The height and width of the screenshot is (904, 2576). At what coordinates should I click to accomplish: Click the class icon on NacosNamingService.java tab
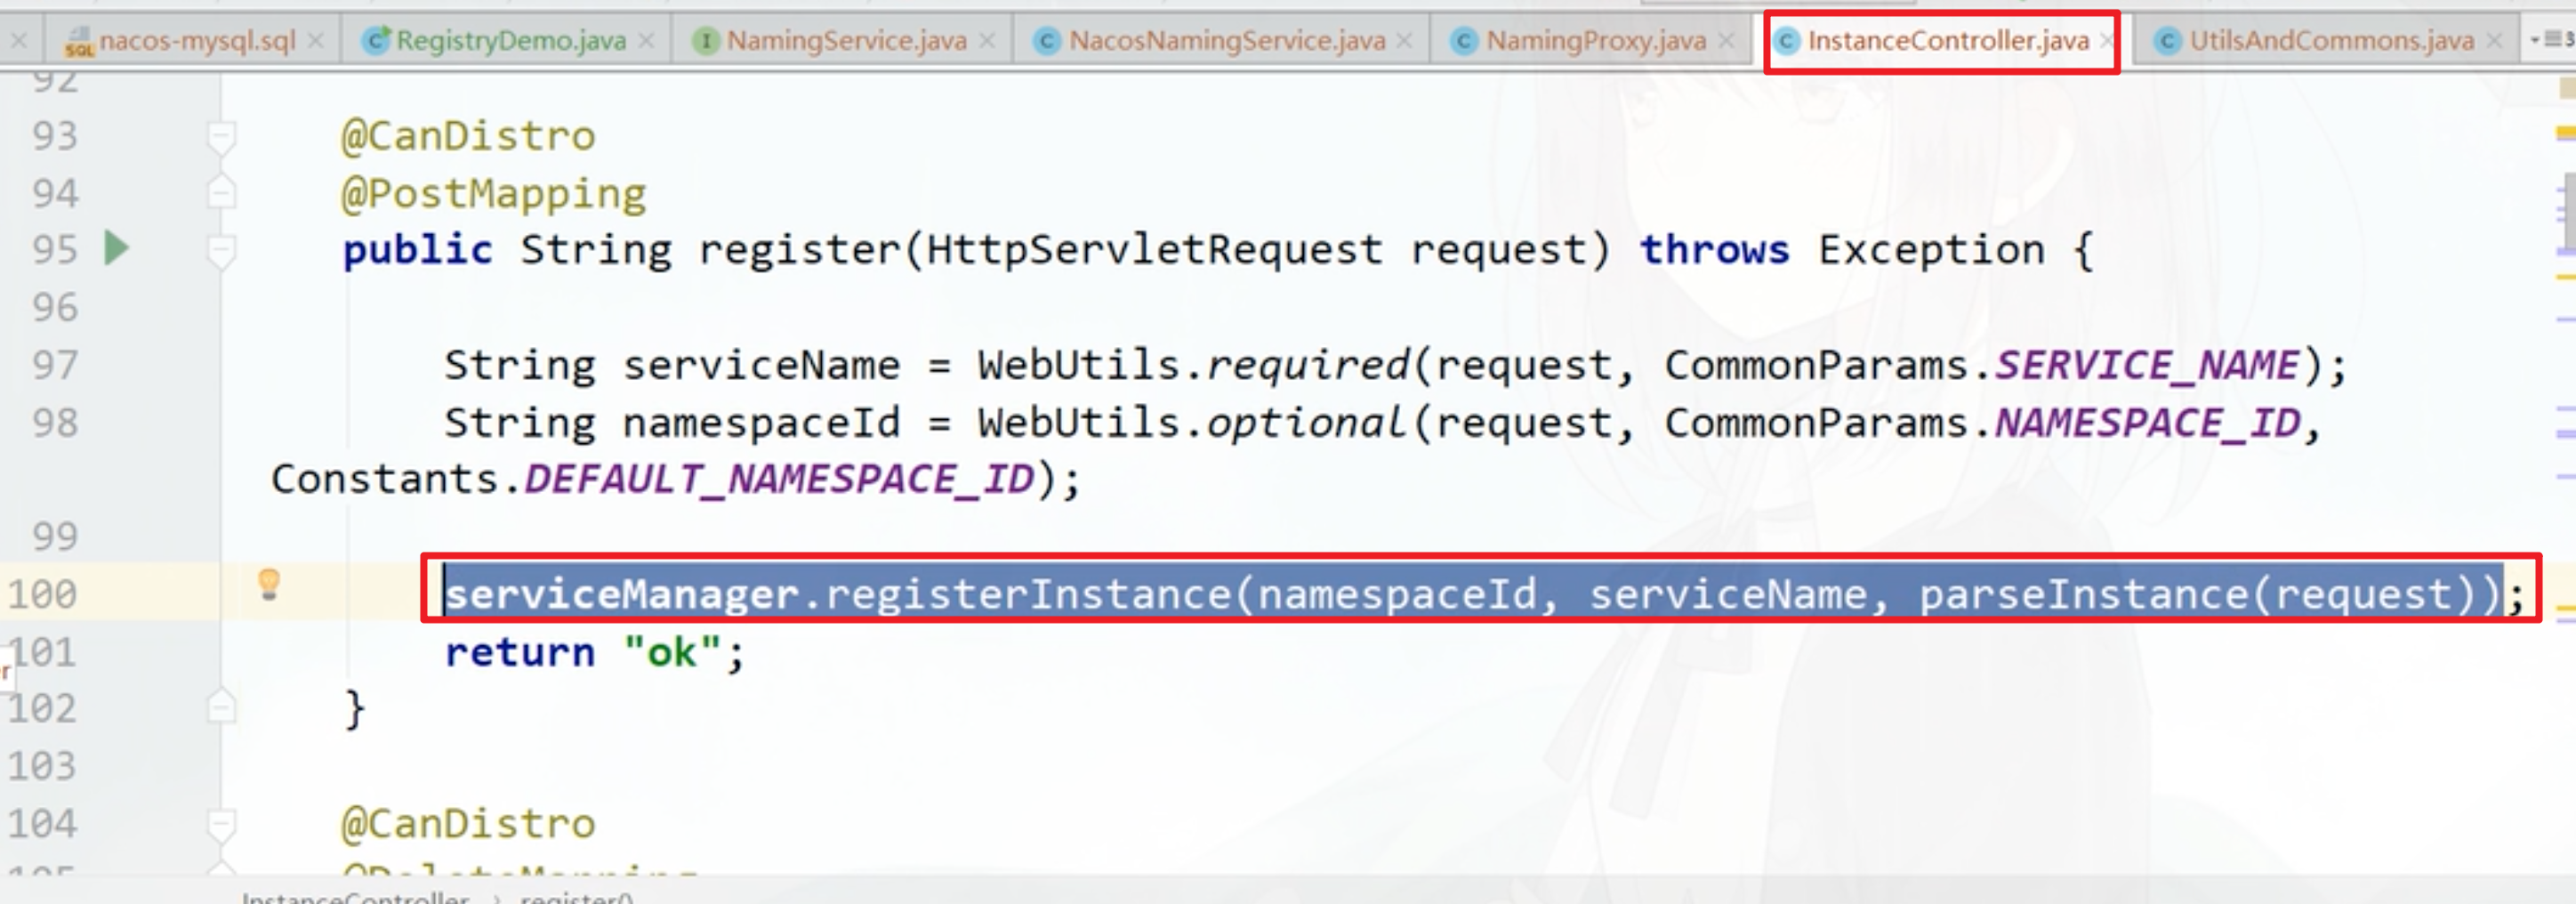coord(1047,41)
